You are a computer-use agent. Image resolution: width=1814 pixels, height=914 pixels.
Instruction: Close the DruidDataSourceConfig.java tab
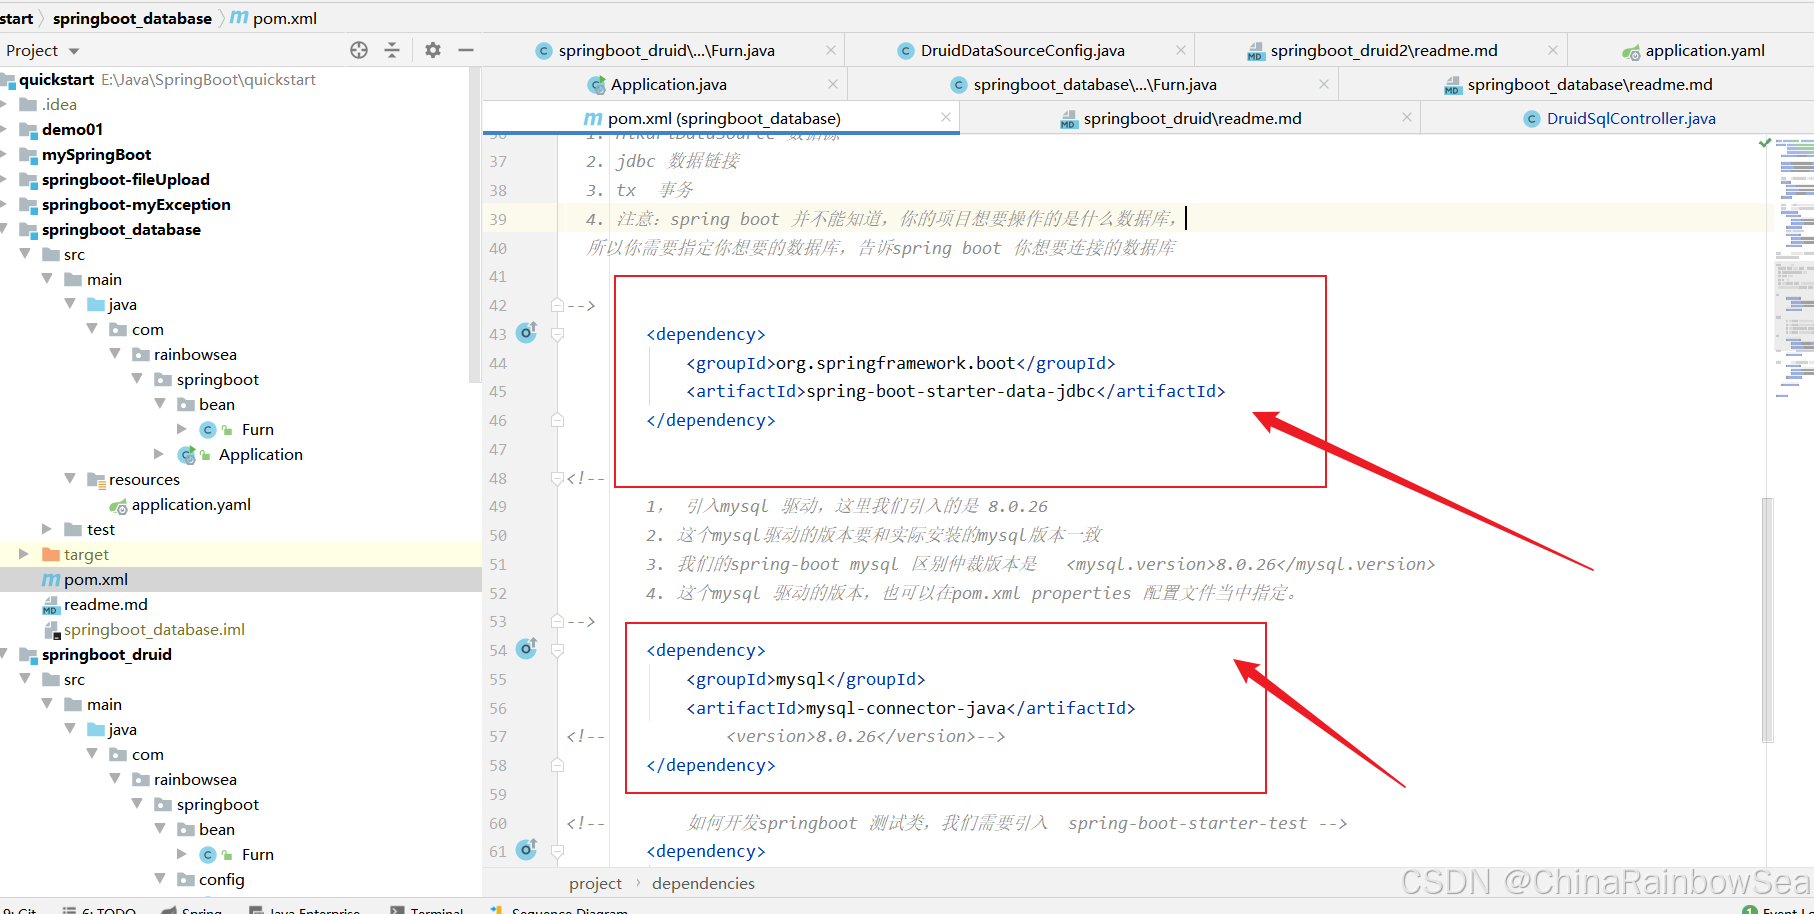pos(1181,50)
